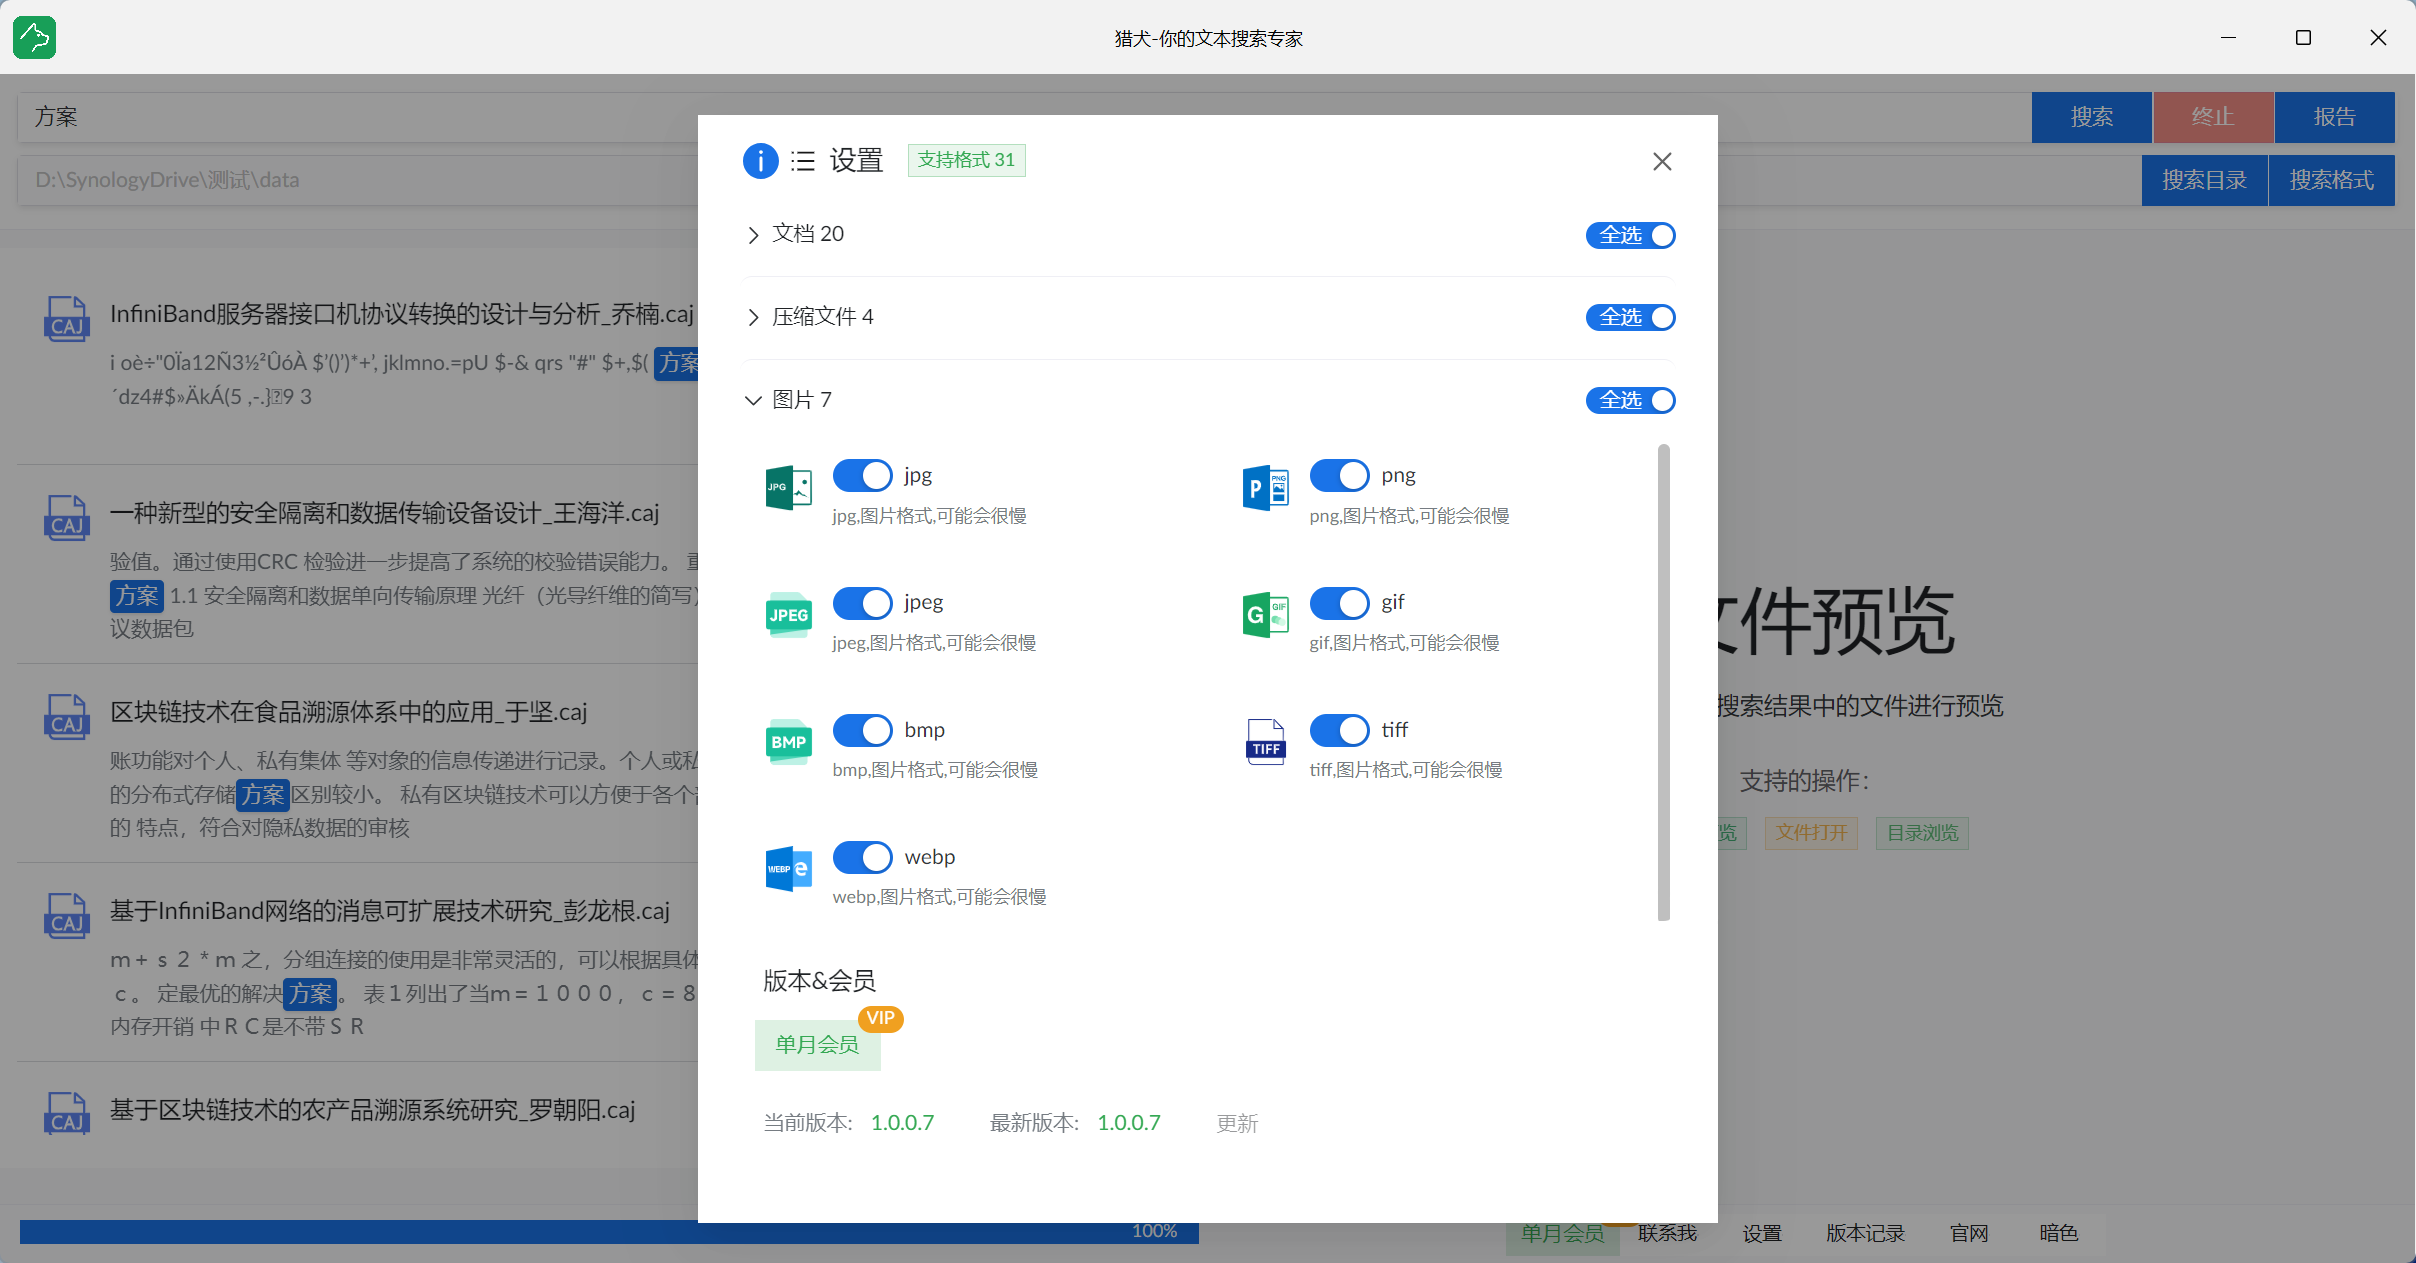Click the WEBP file format icon

pyautogui.click(x=788, y=869)
